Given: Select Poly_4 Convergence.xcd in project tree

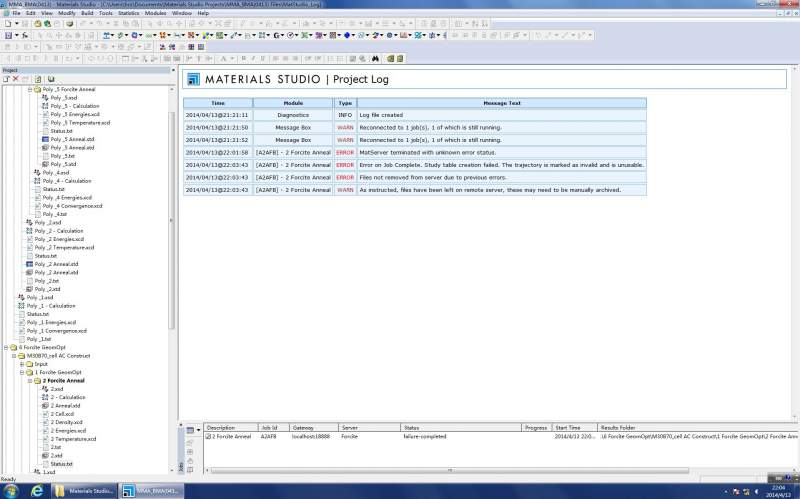Looking at the screenshot, I should click(x=72, y=206).
